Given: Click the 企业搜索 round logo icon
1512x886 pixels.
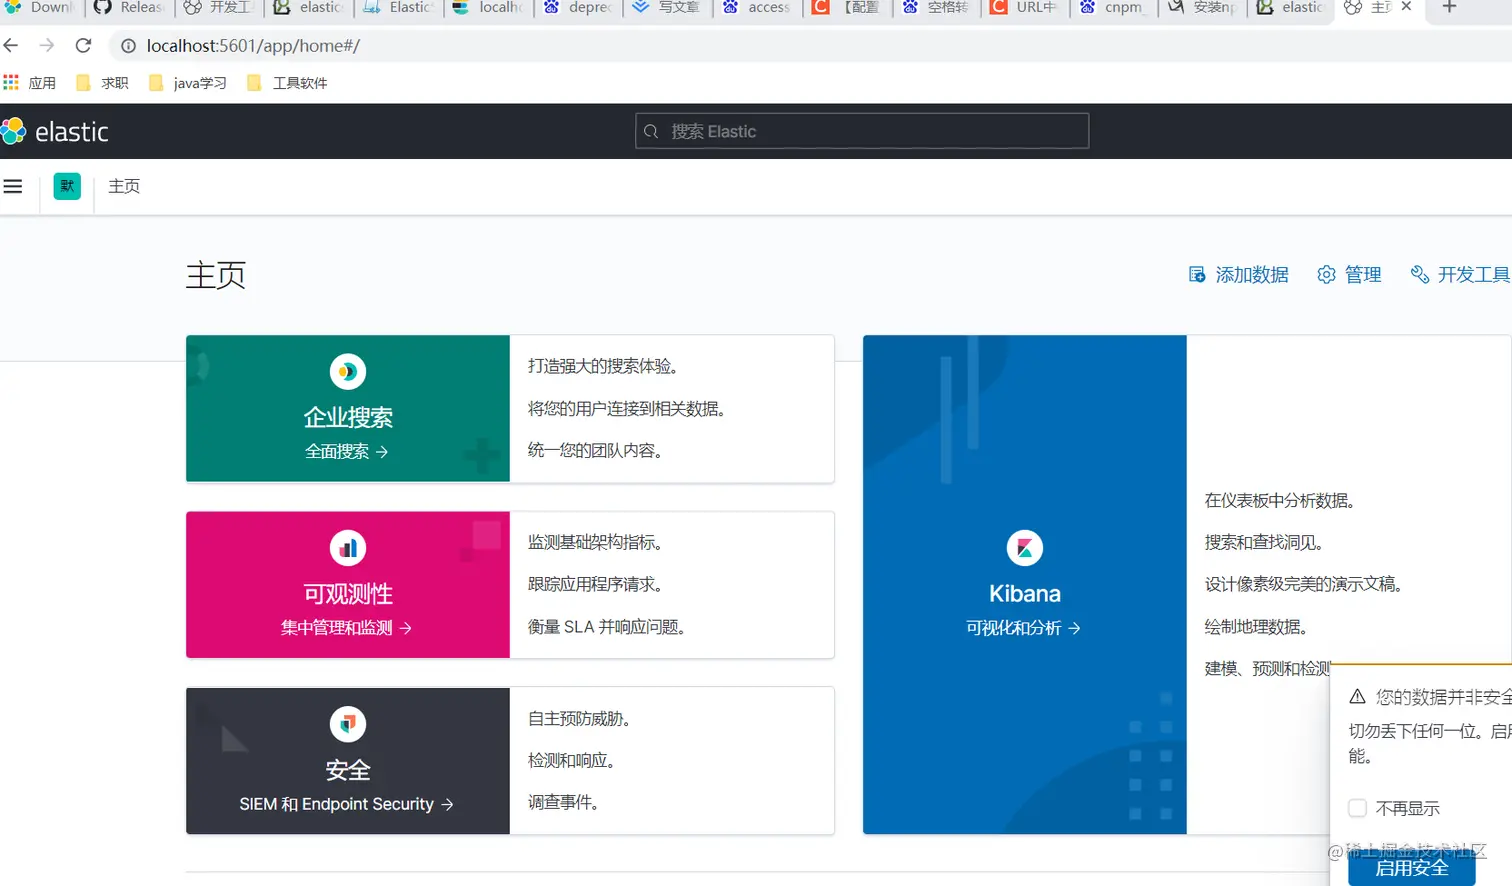Looking at the screenshot, I should [x=348, y=372].
